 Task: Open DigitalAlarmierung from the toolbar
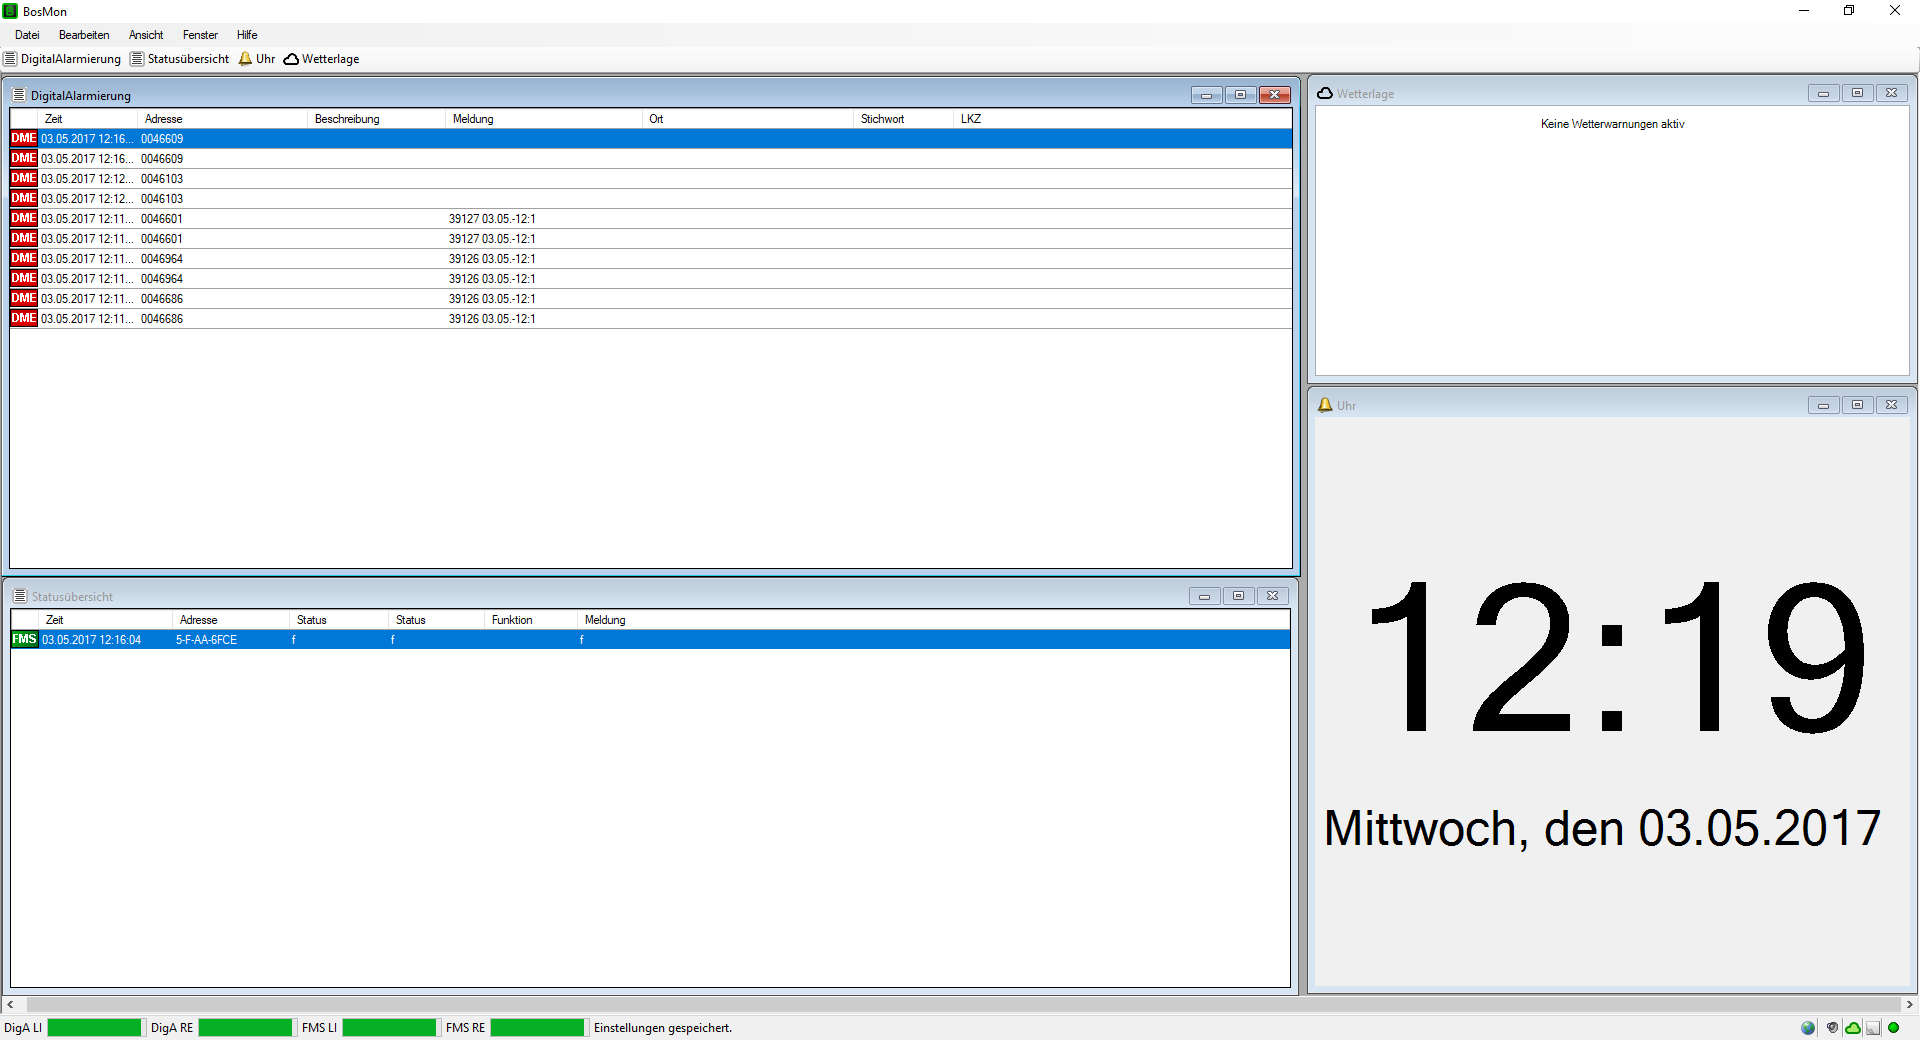click(x=62, y=59)
